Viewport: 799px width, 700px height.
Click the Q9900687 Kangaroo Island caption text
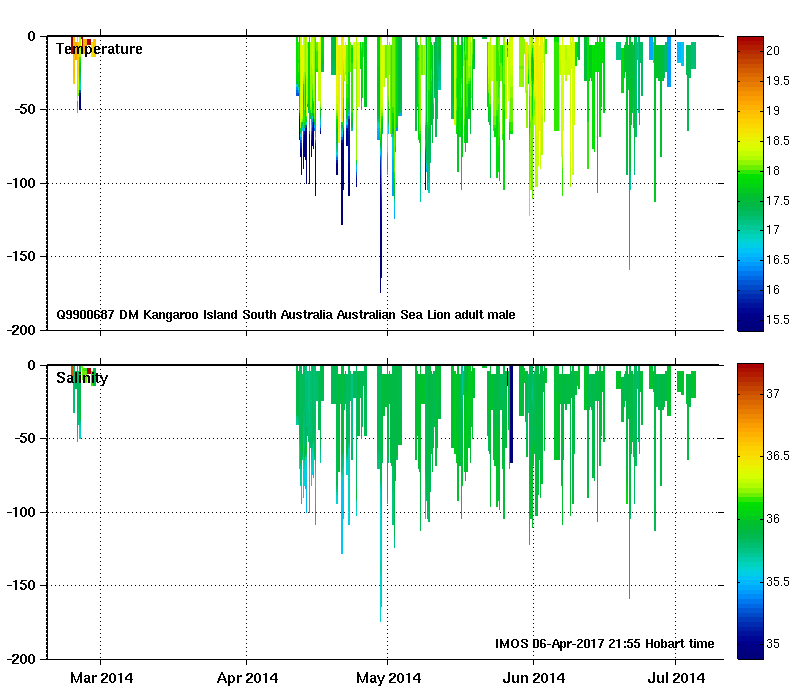click(286, 315)
